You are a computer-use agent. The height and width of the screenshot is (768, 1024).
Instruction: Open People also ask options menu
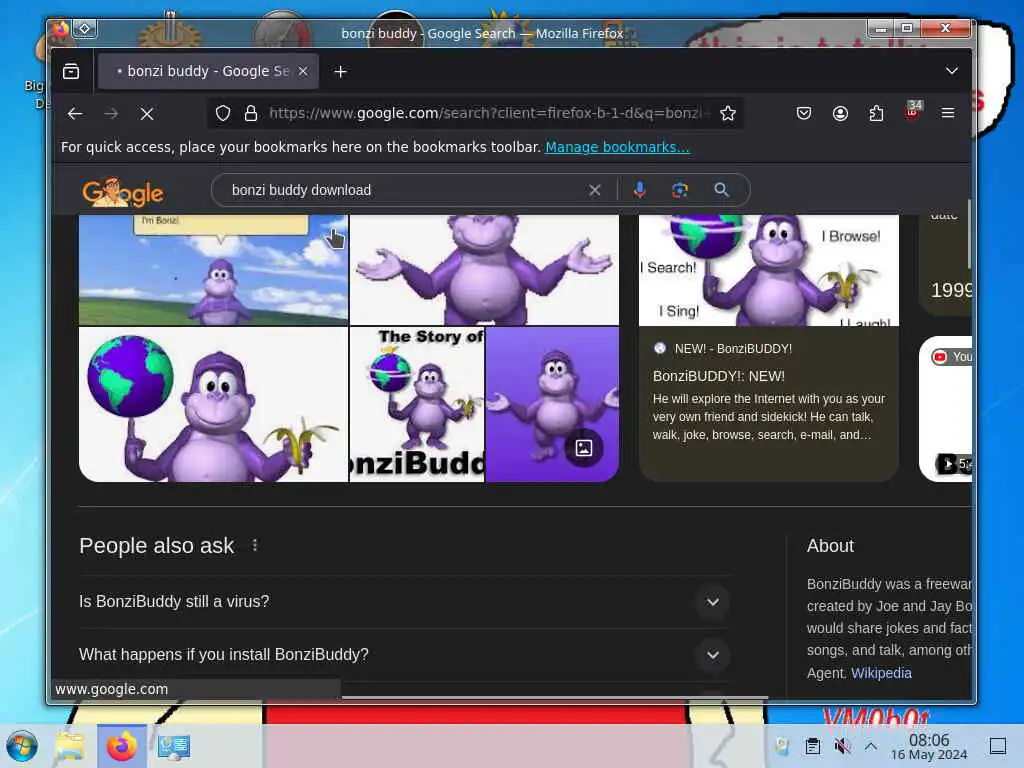pos(255,545)
